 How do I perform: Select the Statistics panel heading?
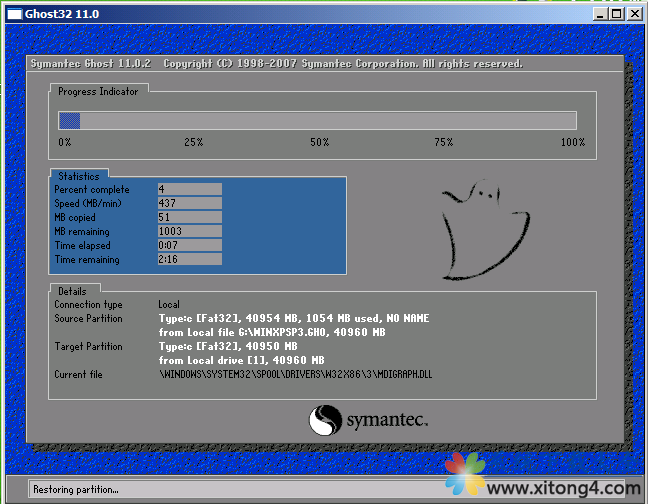pos(79,176)
